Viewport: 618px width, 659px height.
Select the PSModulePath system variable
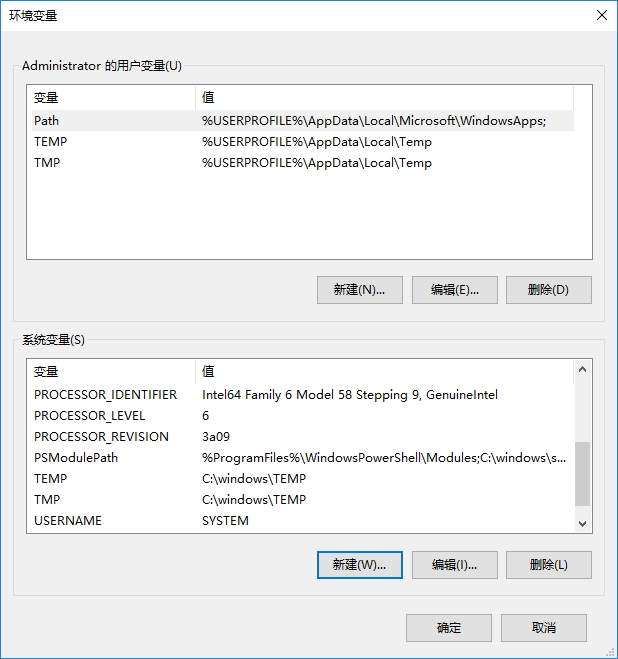coord(303,458)
